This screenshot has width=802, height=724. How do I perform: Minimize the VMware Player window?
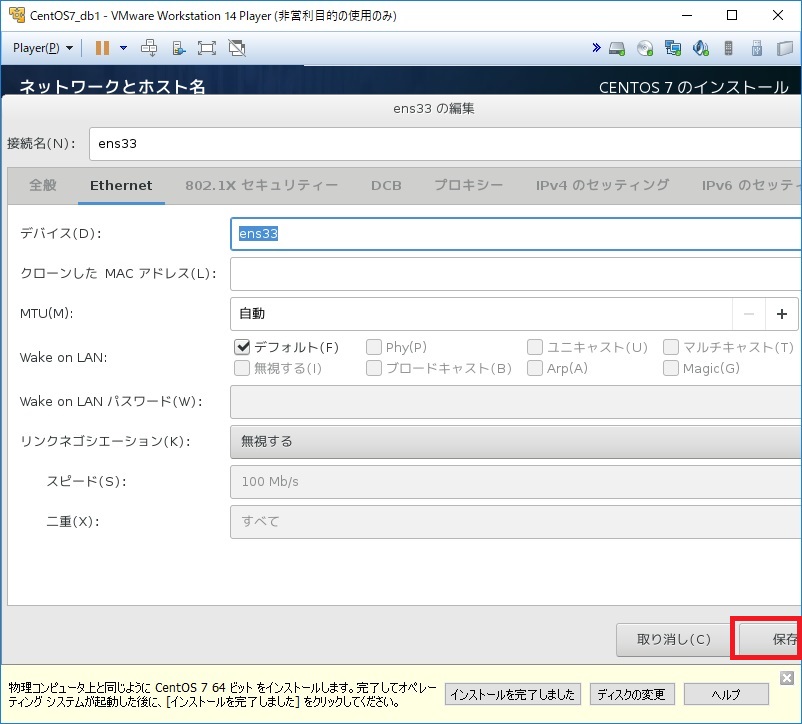(687, 15)
